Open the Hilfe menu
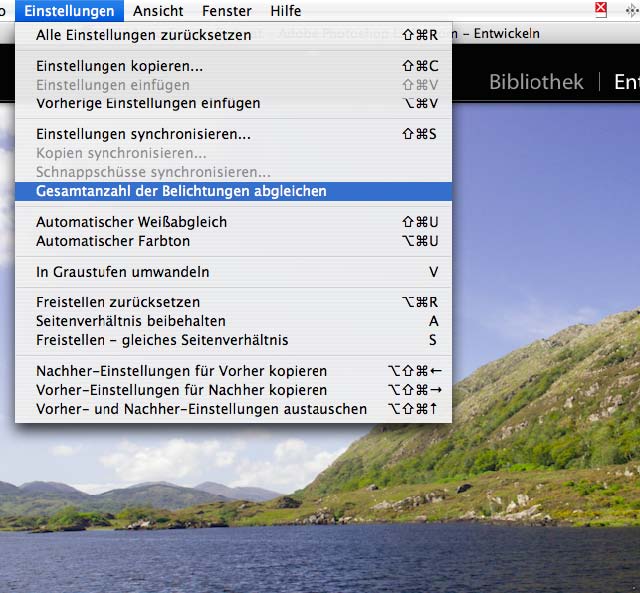The image size is (640, 593). tap(286, 11)
